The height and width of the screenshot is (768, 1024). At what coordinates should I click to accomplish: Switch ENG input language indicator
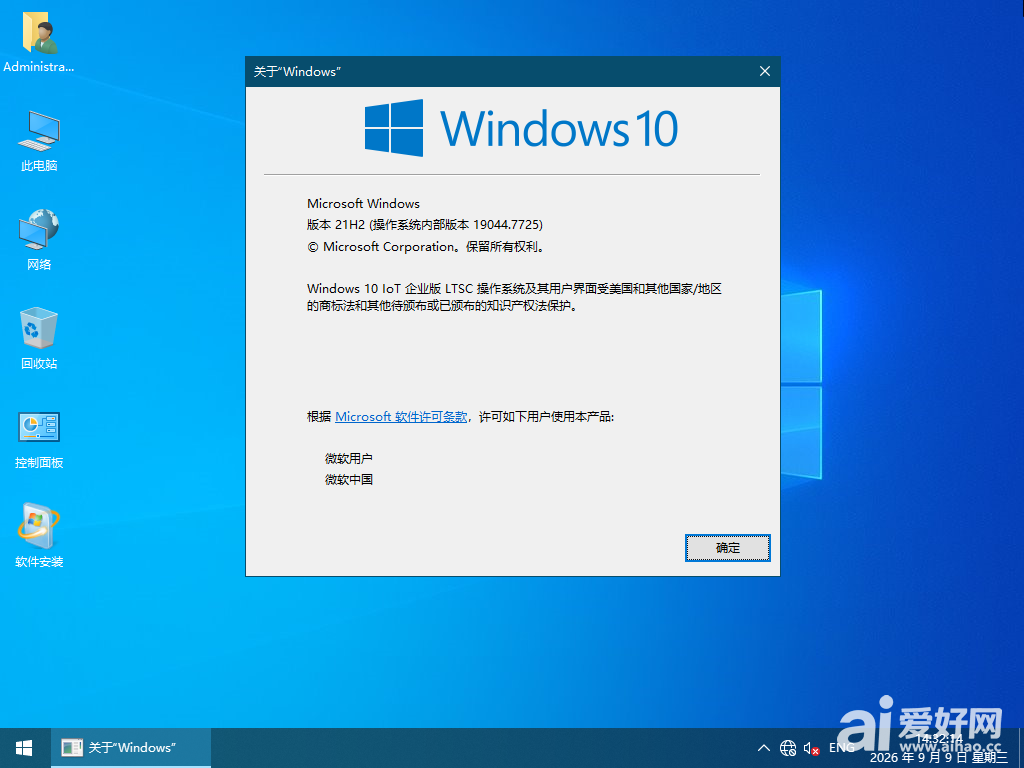pyautogui.click(x=842, y=748)
